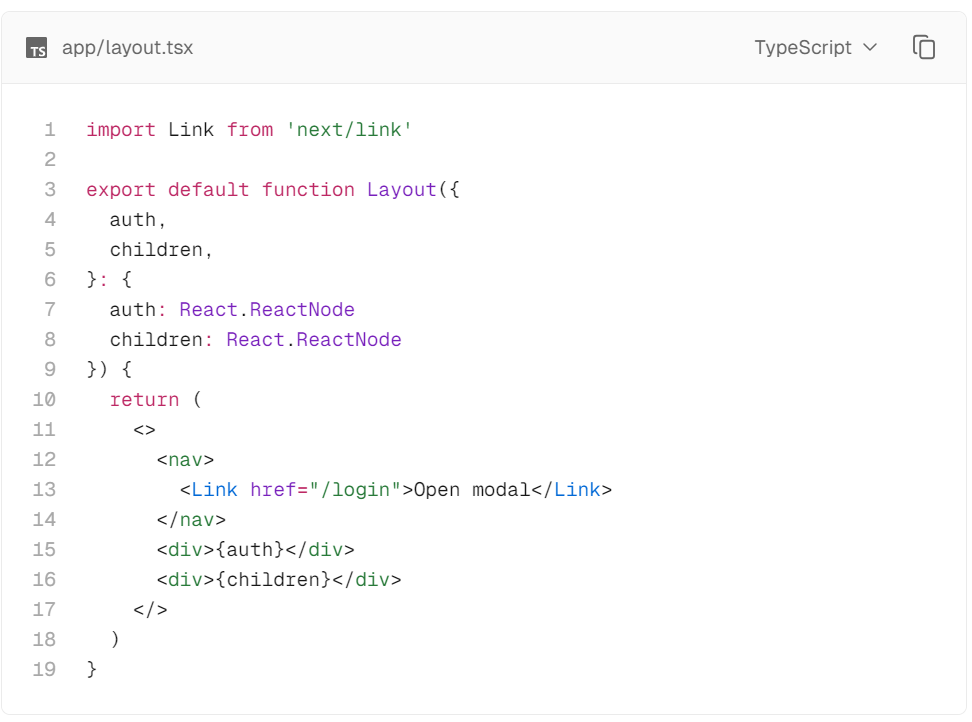The width and height of the screenshot is (972, 722).
Task: Click the opening fragment <> on line 11
Action: [x=144, y=429]
